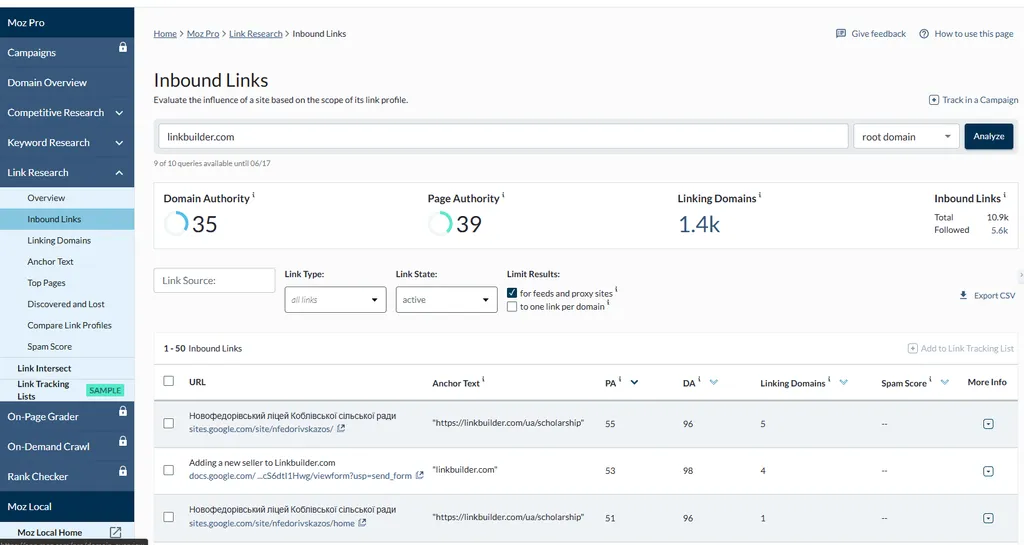
Task: Open Top Pages in the sidebar
Action: click(x=46, y=283)
